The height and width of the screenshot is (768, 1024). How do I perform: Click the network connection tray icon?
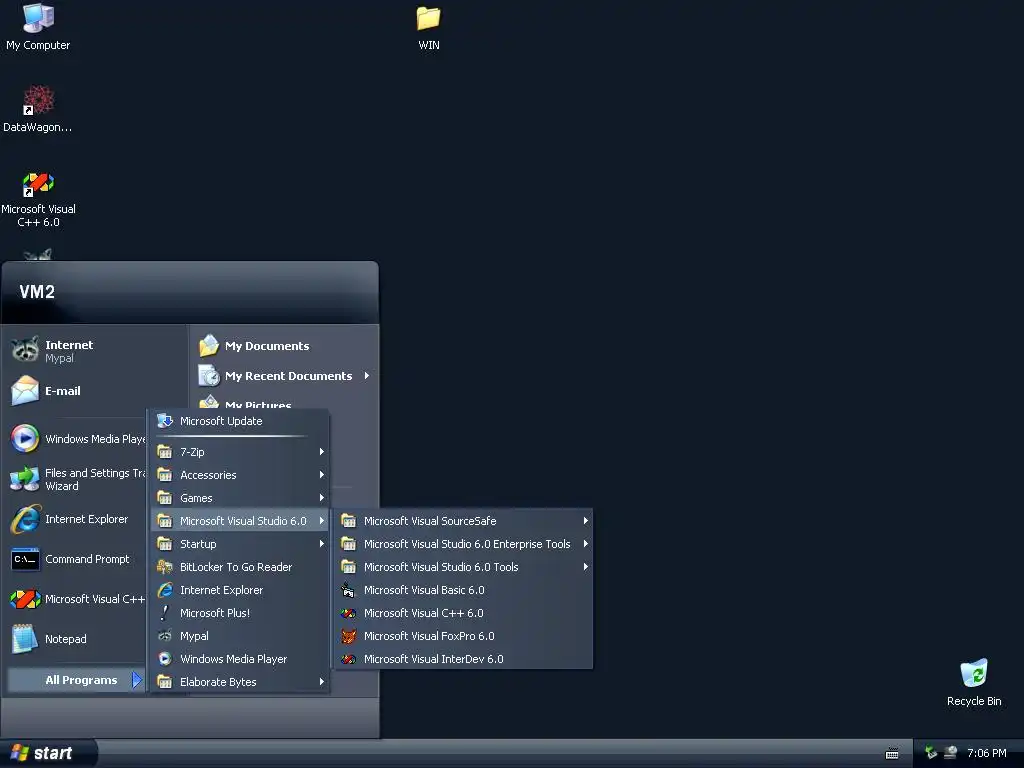(x=951, y=753)
